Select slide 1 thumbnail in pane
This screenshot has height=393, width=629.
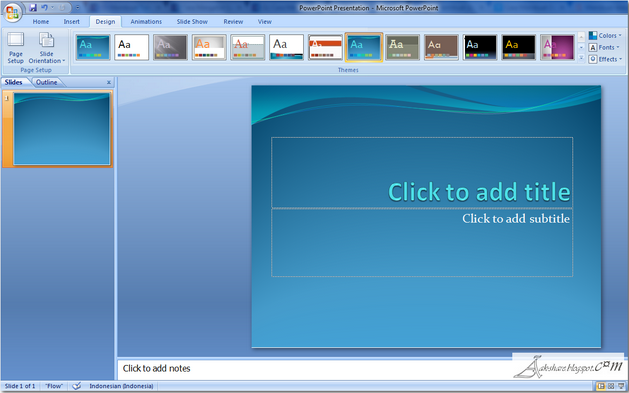62,129
